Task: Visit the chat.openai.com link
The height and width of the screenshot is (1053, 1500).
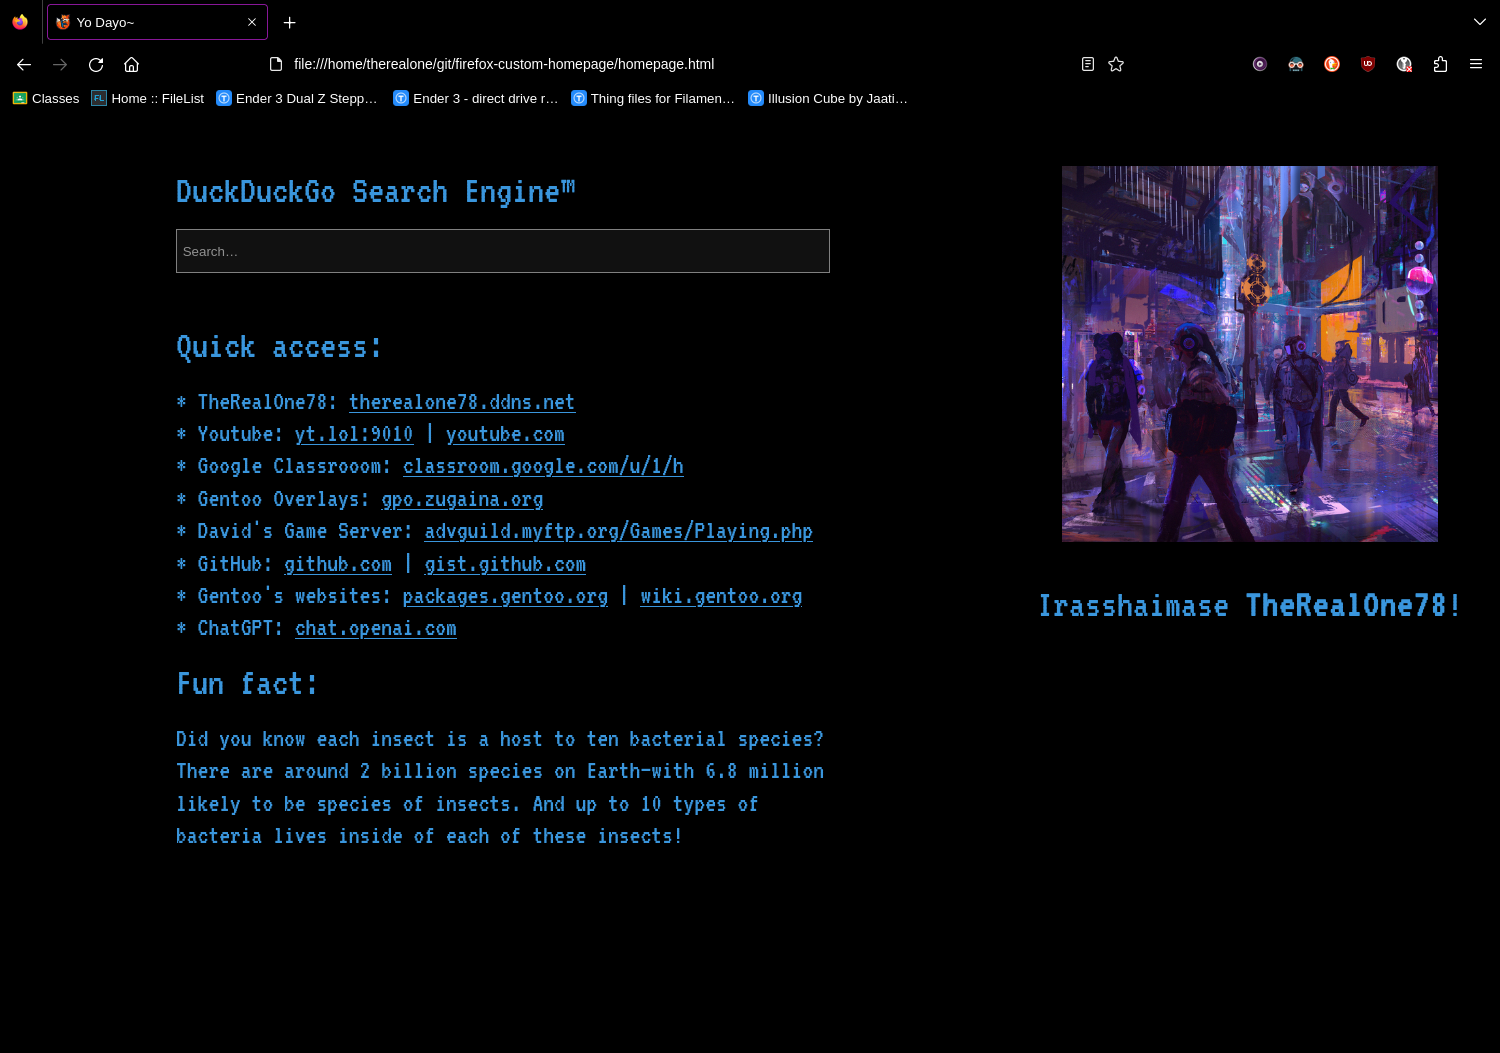Action: tap(376, 628)
